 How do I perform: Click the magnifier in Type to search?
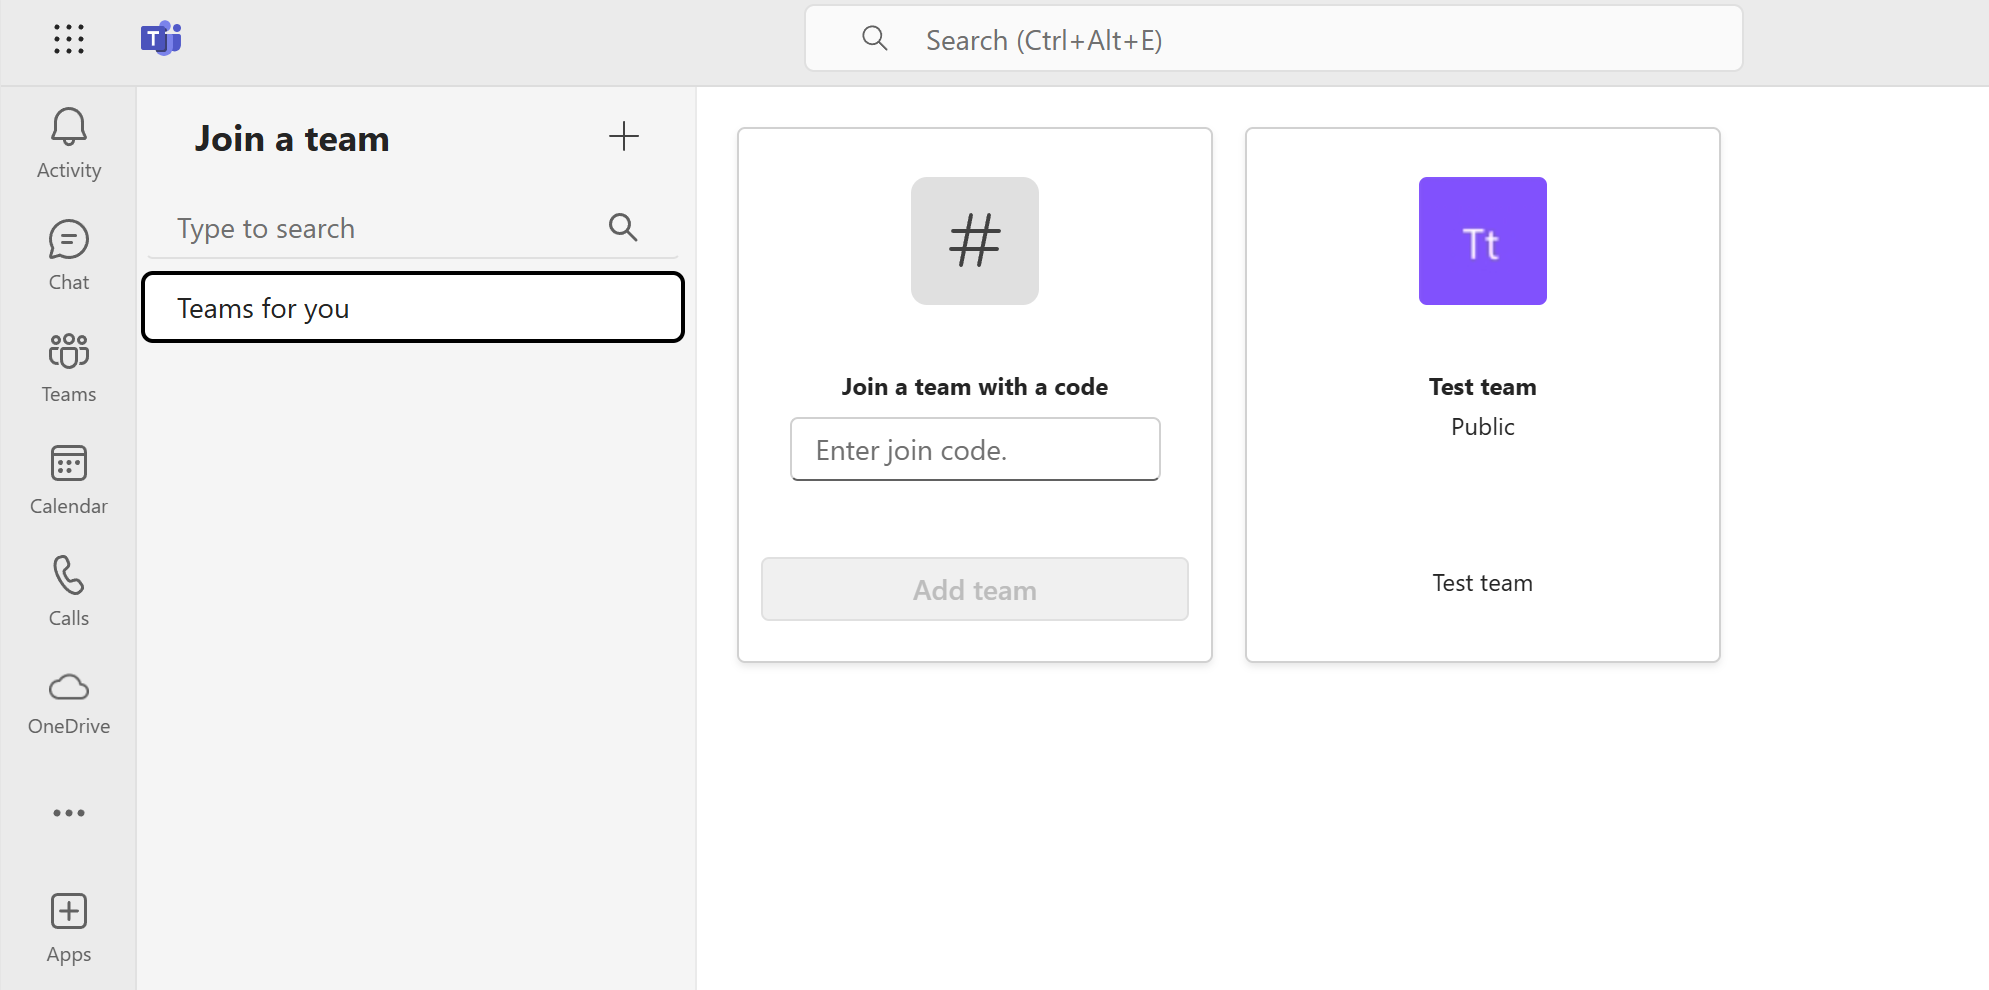click(623, 228)
